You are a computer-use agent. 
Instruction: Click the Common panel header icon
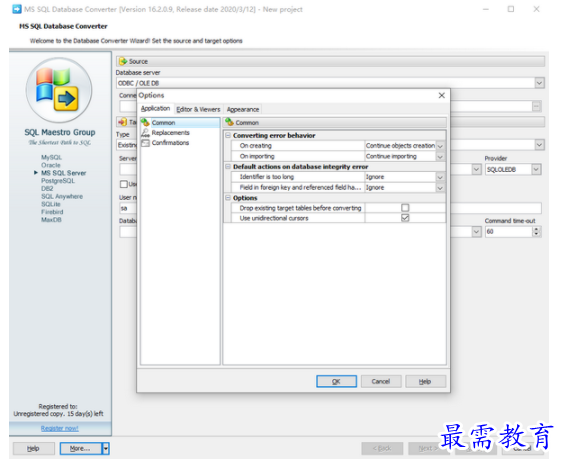pyautogui.click(x=229, y=122)
